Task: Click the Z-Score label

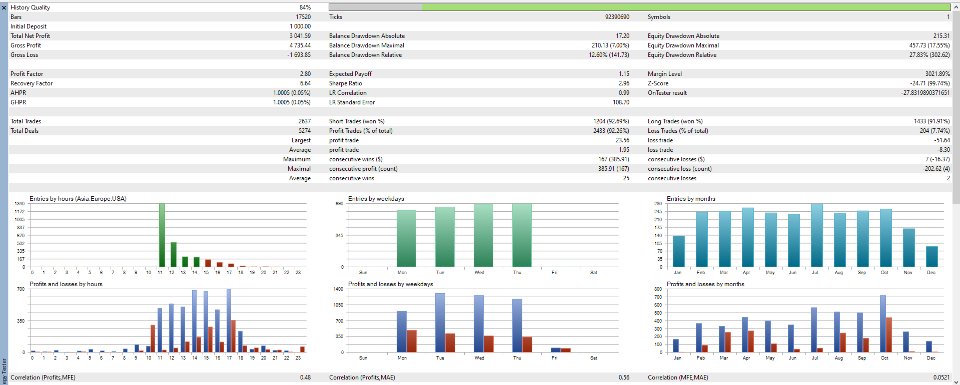Action: coord(659,83)
